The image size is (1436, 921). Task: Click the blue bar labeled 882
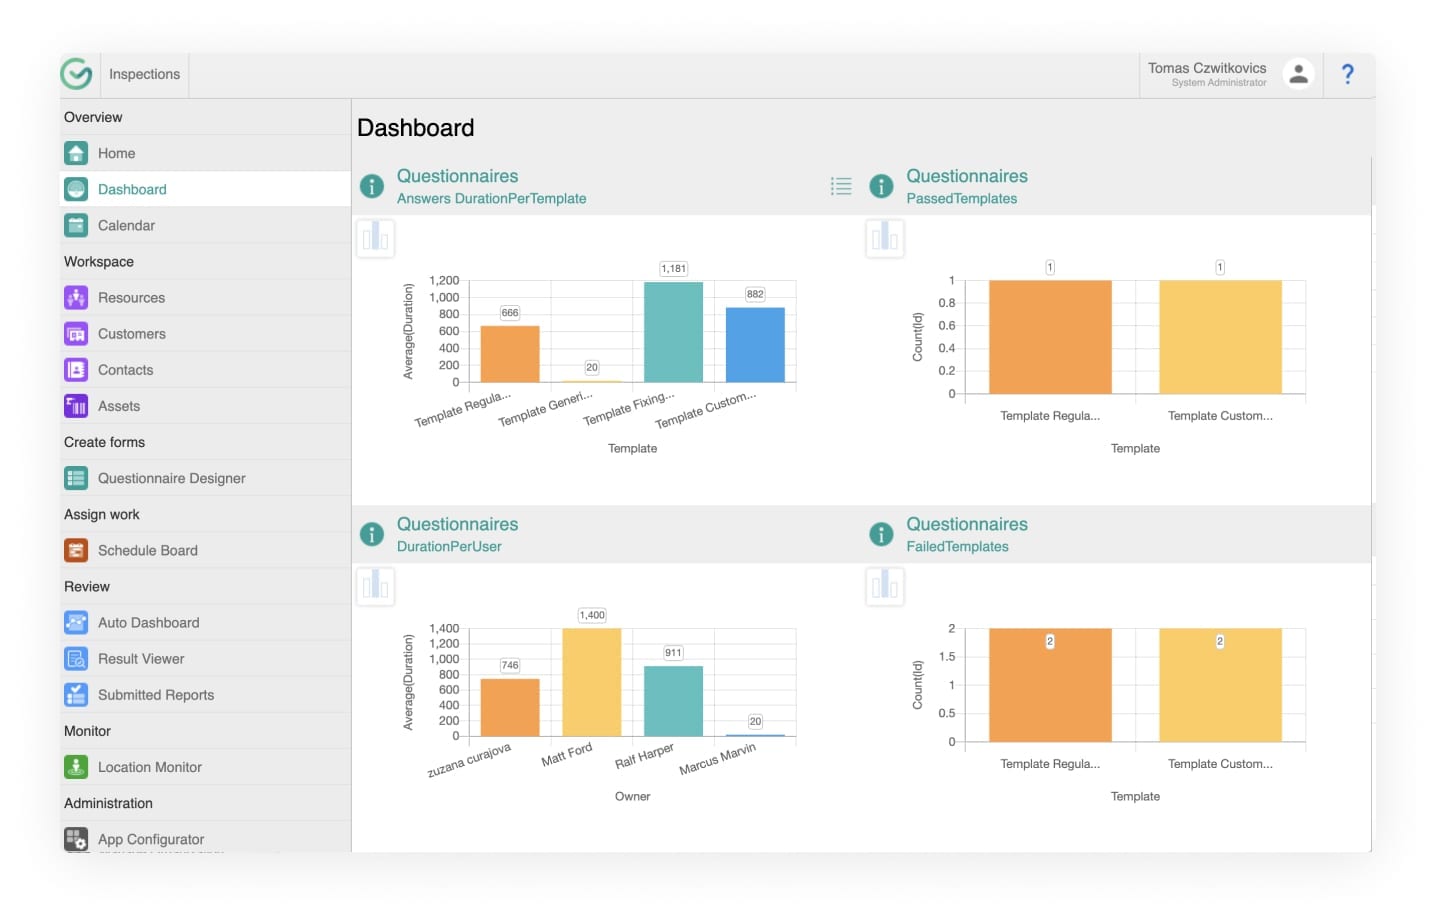pos(755,345)
